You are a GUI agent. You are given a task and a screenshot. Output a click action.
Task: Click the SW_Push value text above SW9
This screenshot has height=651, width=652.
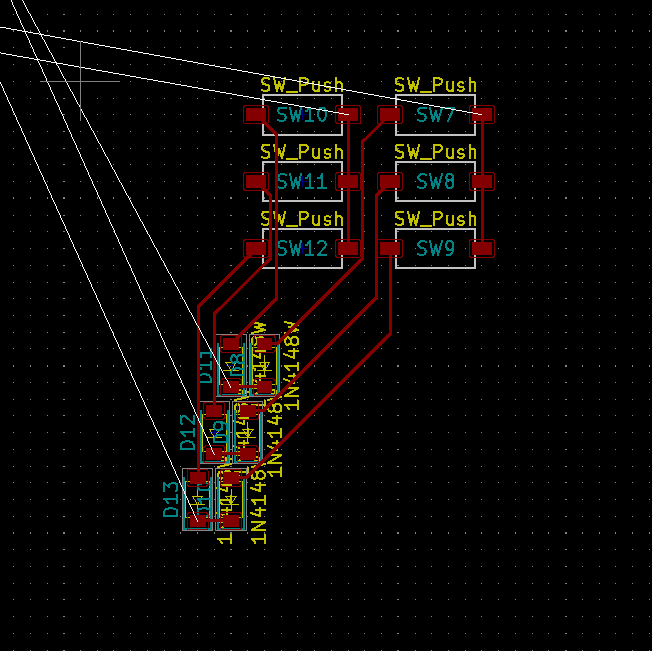click(435, 219)
